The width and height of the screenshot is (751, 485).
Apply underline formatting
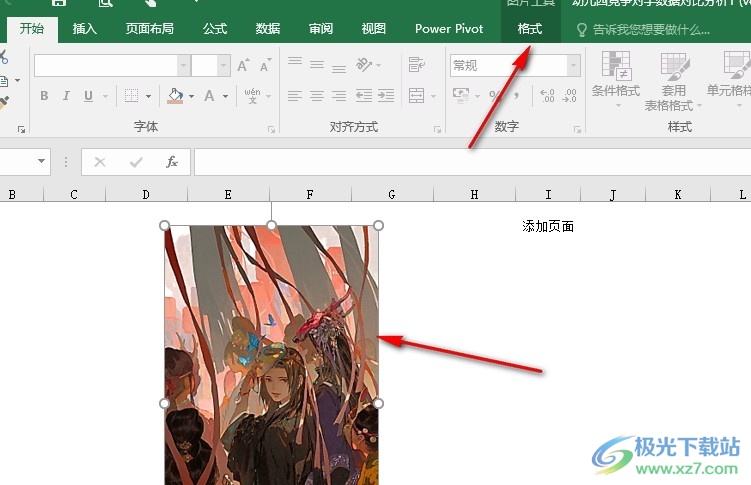(x=88, y=96)
